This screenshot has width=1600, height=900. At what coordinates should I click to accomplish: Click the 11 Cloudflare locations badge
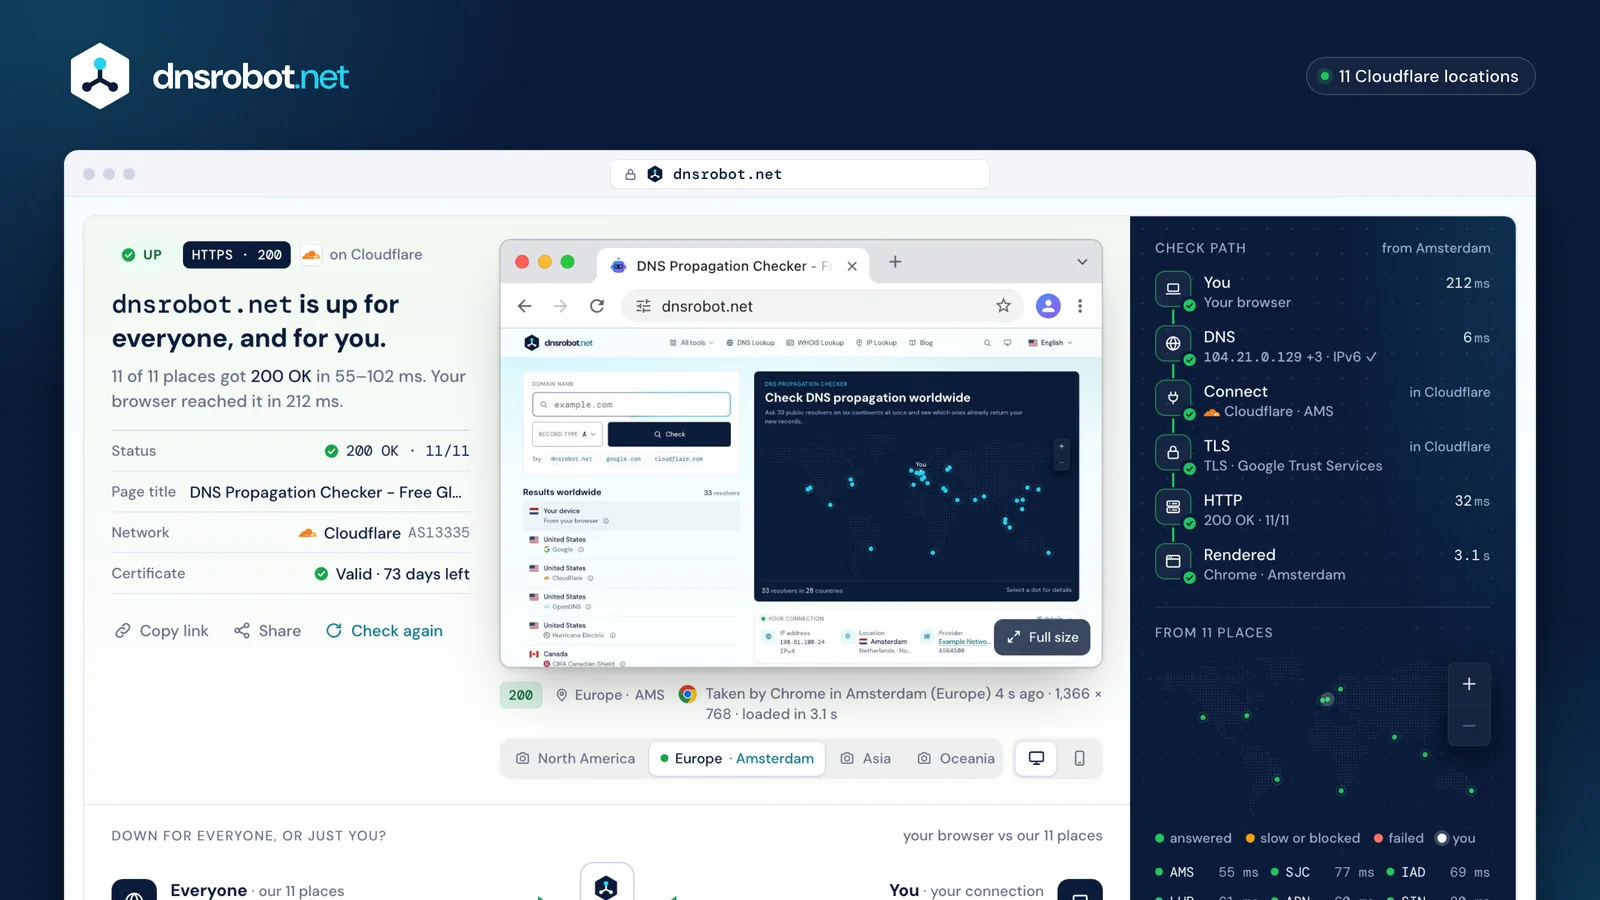[1420, 76]
